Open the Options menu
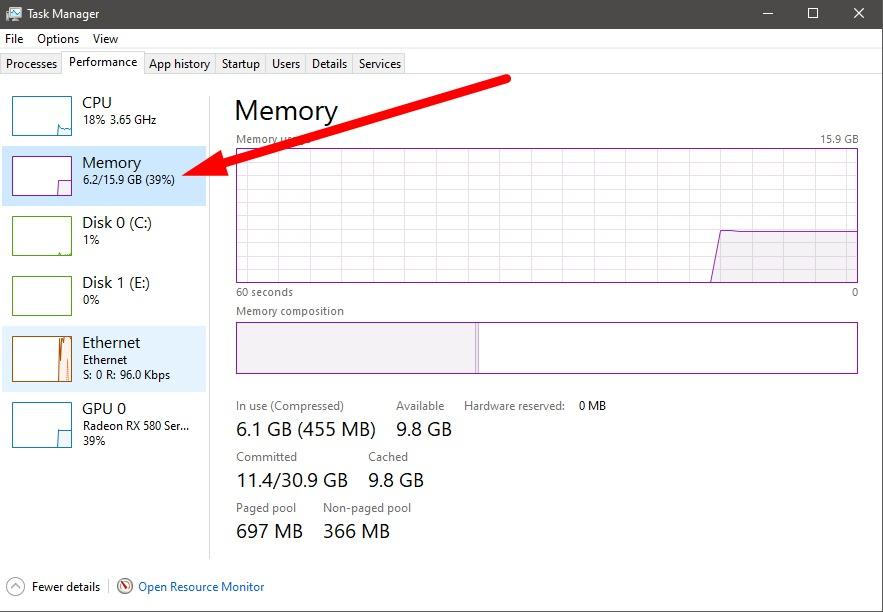The image size is (883, 612). [58, 39]
